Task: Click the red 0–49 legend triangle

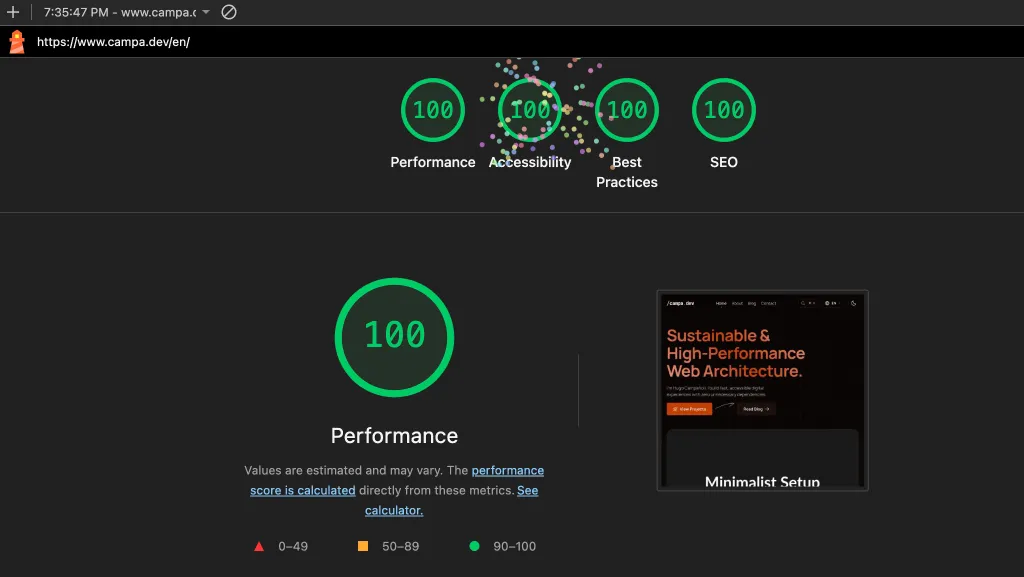Action: (259, 546)
